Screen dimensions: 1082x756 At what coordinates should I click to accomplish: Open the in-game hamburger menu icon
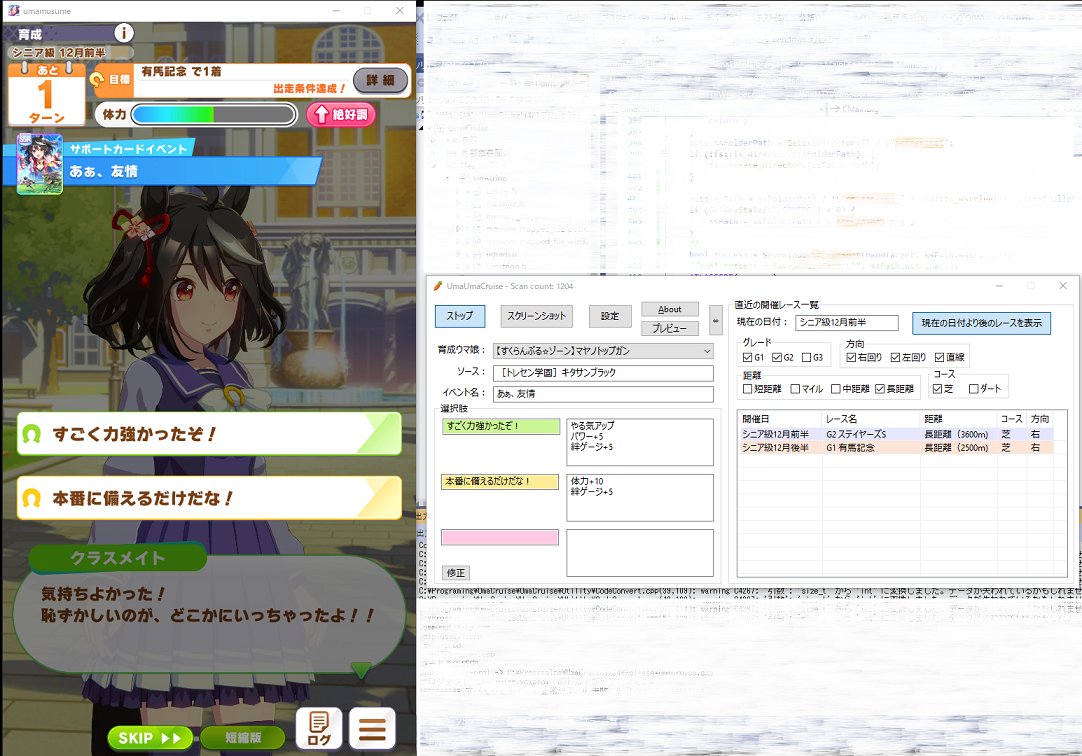point(372,729)
